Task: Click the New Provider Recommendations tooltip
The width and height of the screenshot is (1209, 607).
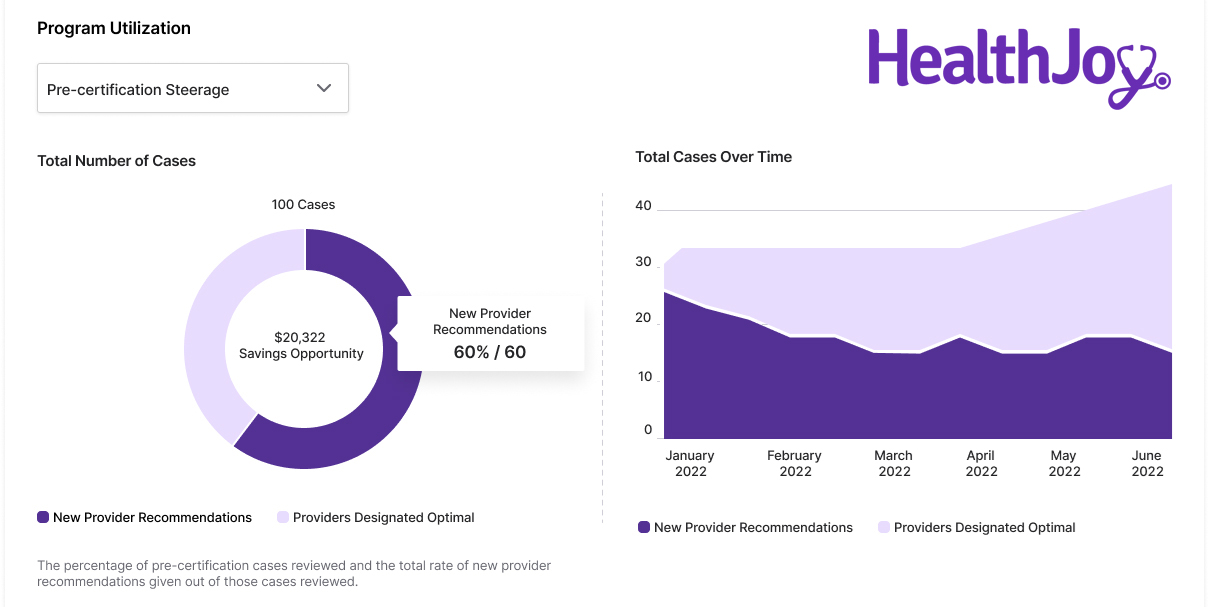Action: pos(490,333)
